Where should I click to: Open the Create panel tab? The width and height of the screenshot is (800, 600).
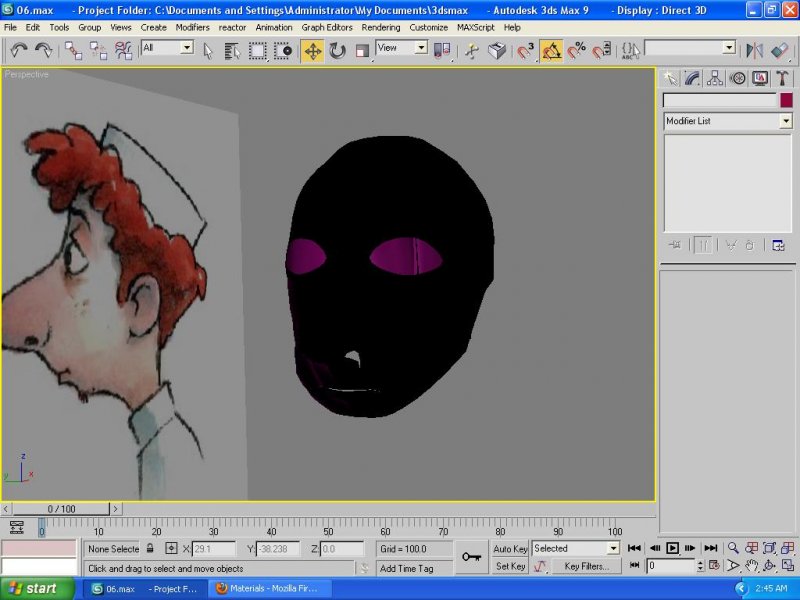(x=670, y=78)
